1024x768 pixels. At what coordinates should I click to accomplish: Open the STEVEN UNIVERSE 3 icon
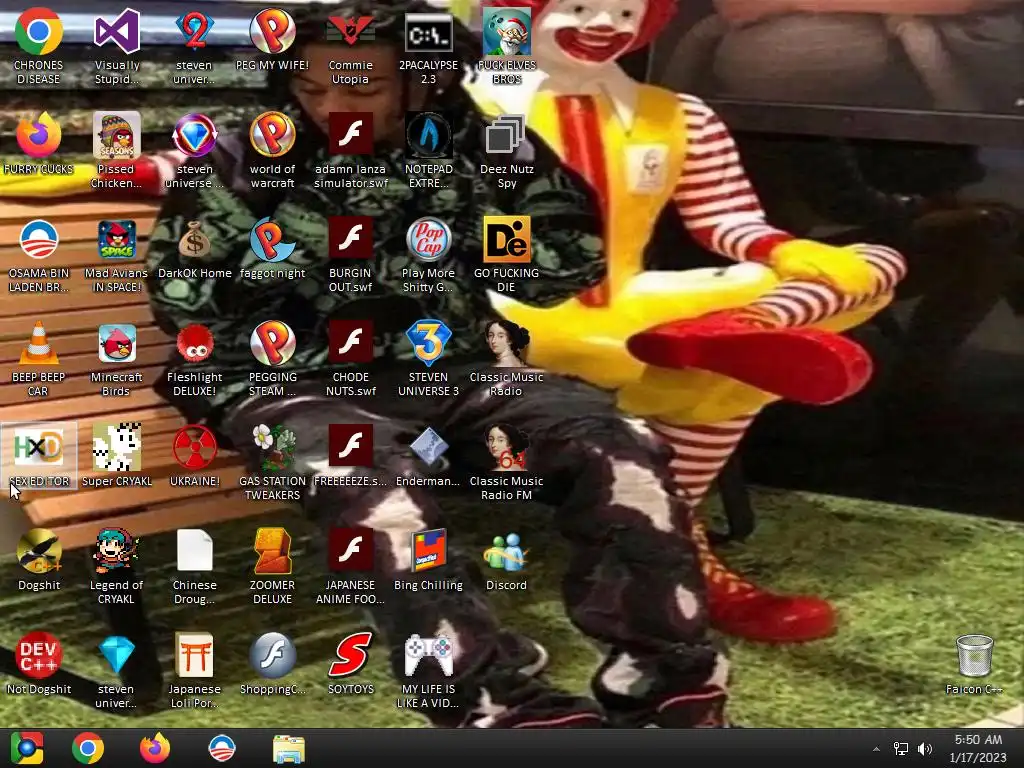pyautogui.click(x=428, y=343)
